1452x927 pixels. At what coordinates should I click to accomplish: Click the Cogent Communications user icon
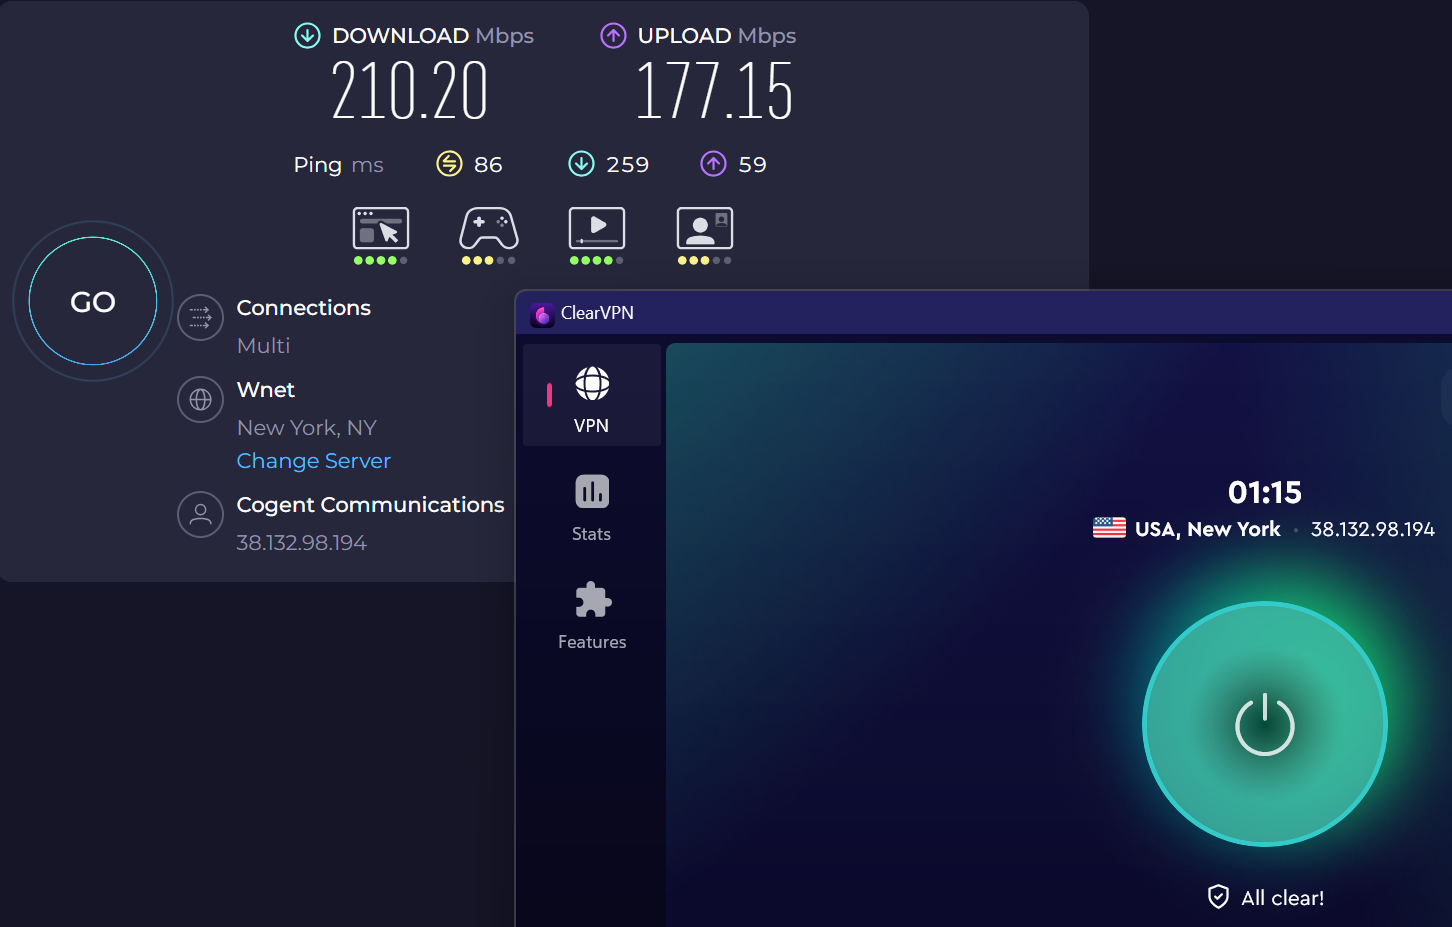tap(200, 514)
